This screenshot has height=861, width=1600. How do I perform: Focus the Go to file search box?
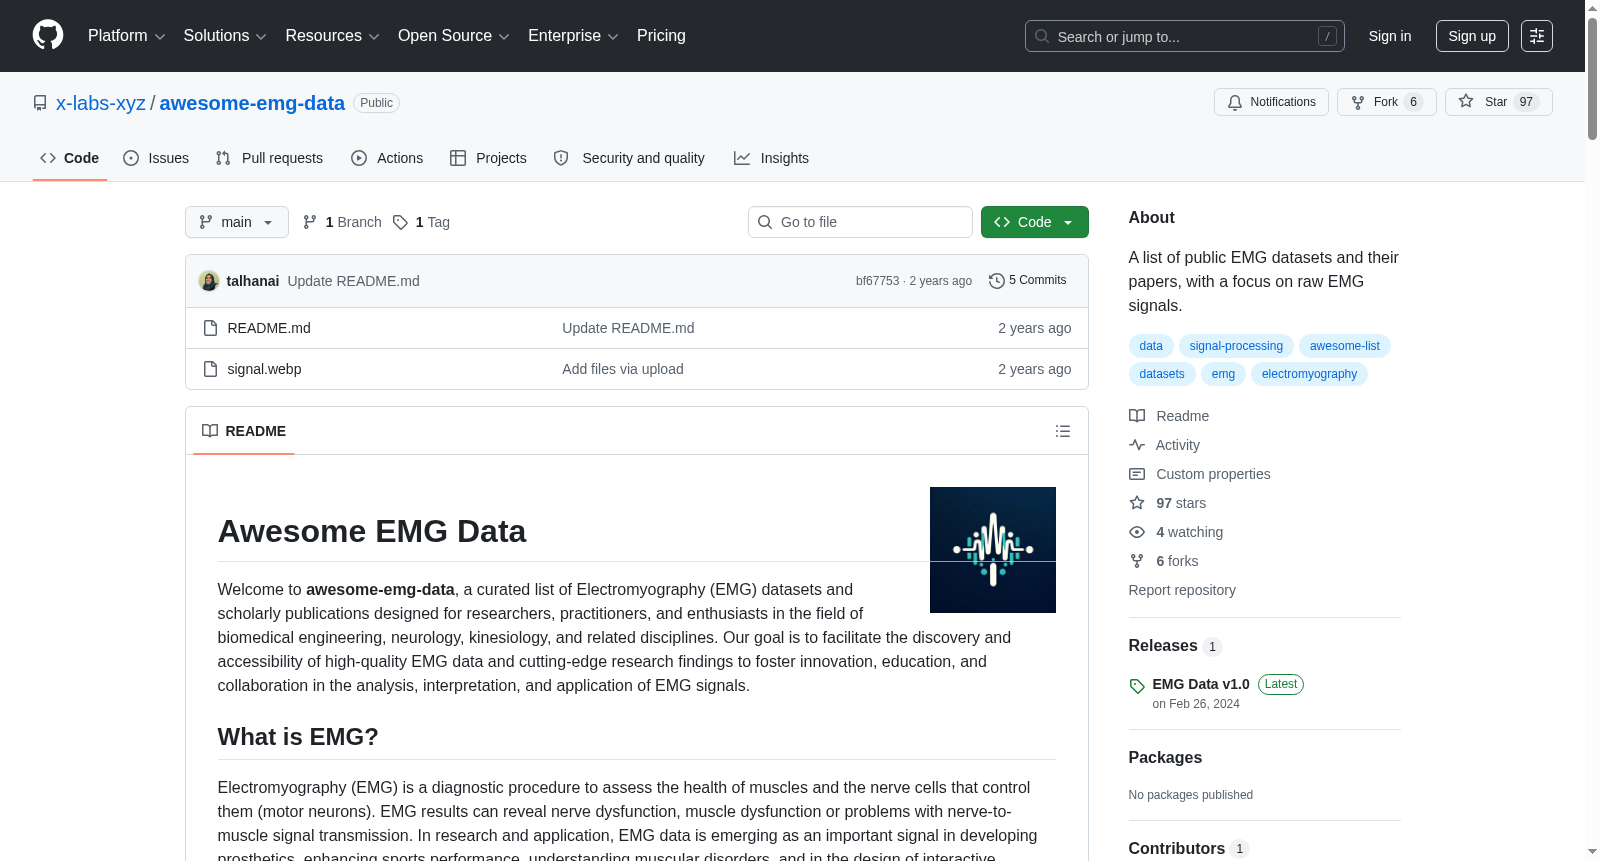[860, 222]
